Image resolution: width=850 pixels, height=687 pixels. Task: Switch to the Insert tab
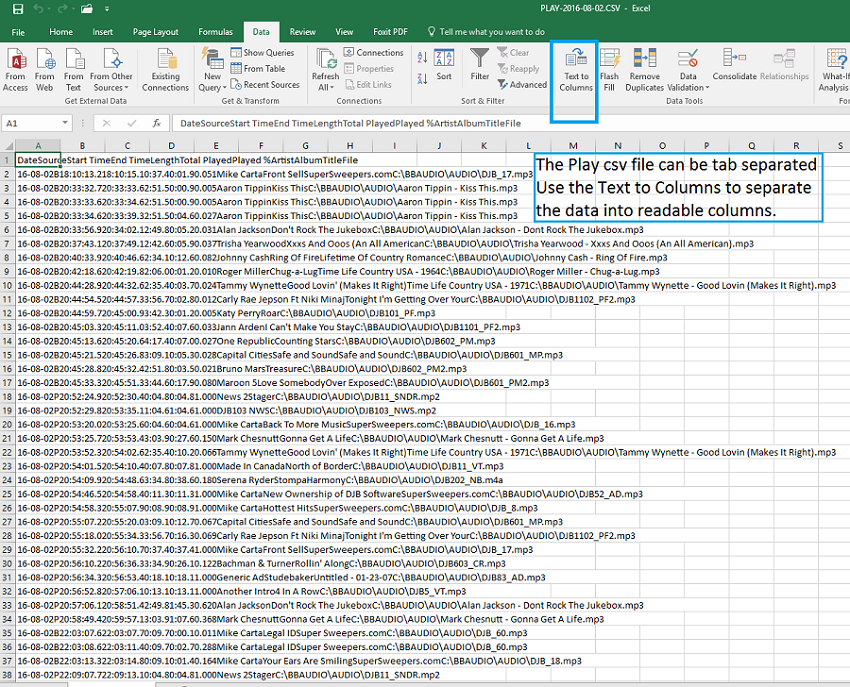[102, 32]
